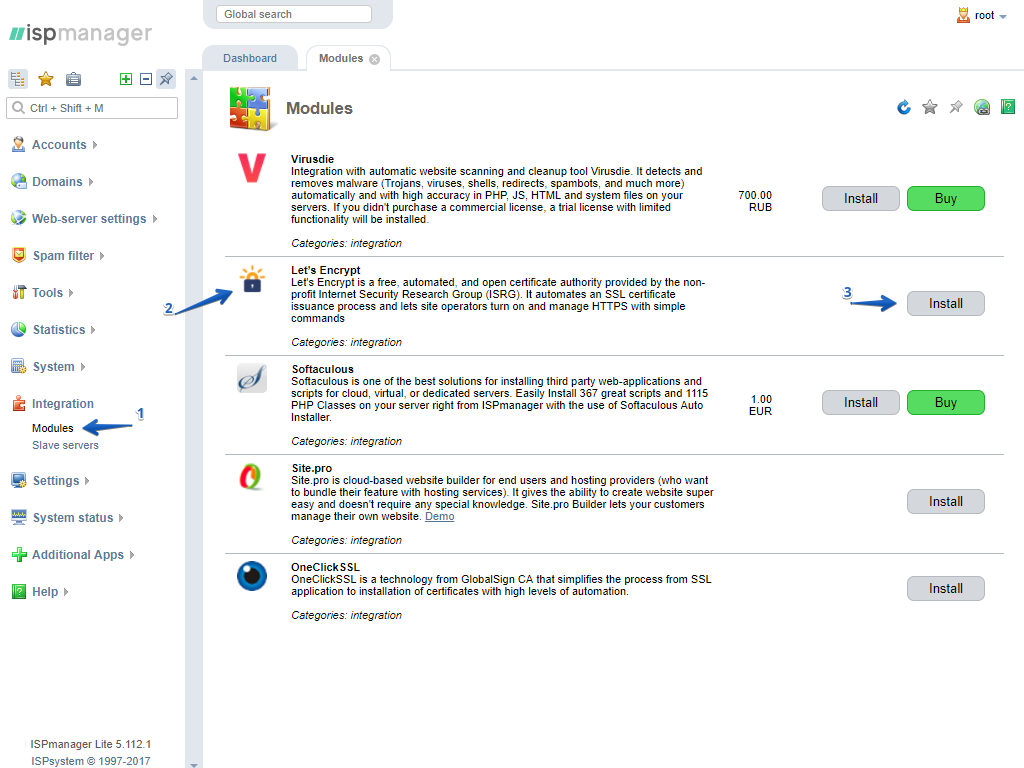The height and width of the screenshot is (768, 1024).
Task: Add Modules page to favorites star
Action: point(930,107)
